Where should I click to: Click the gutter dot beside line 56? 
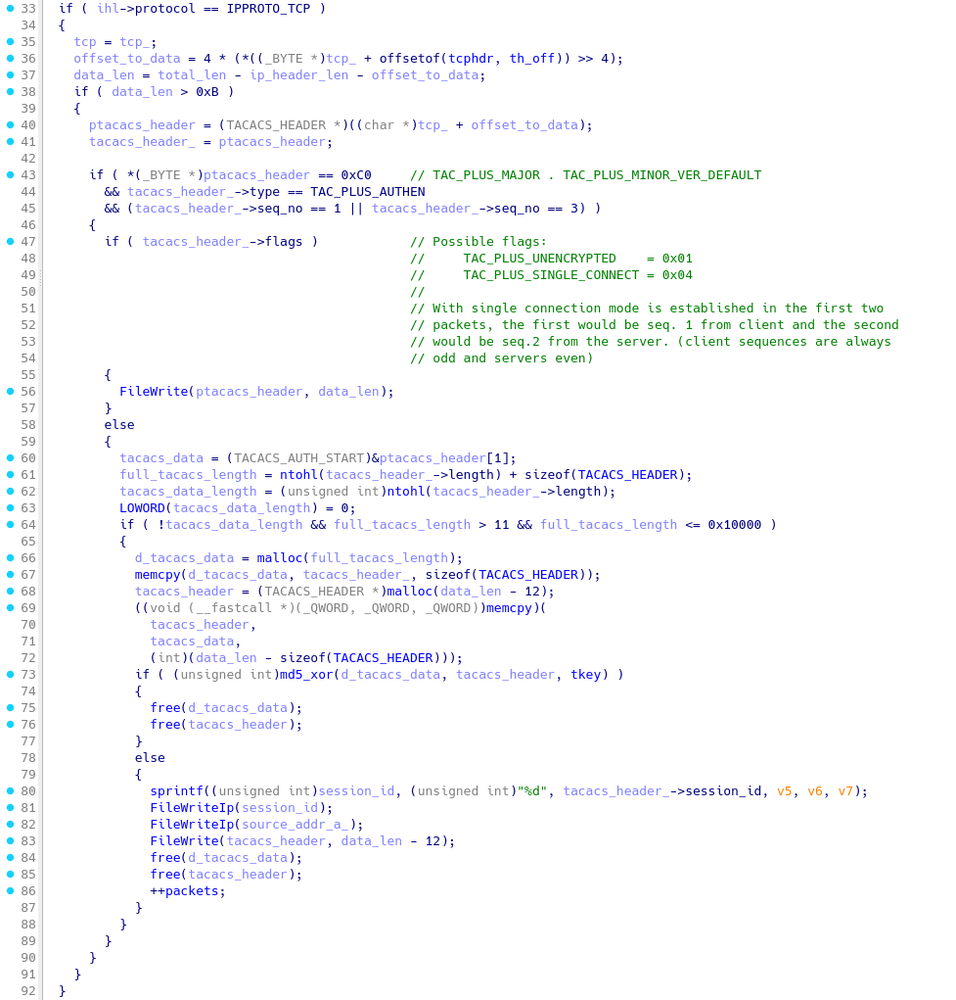(x=8, y=391)
